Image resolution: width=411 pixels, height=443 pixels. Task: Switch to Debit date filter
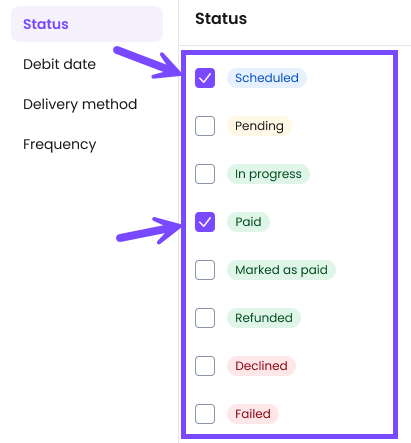point(59,64)
